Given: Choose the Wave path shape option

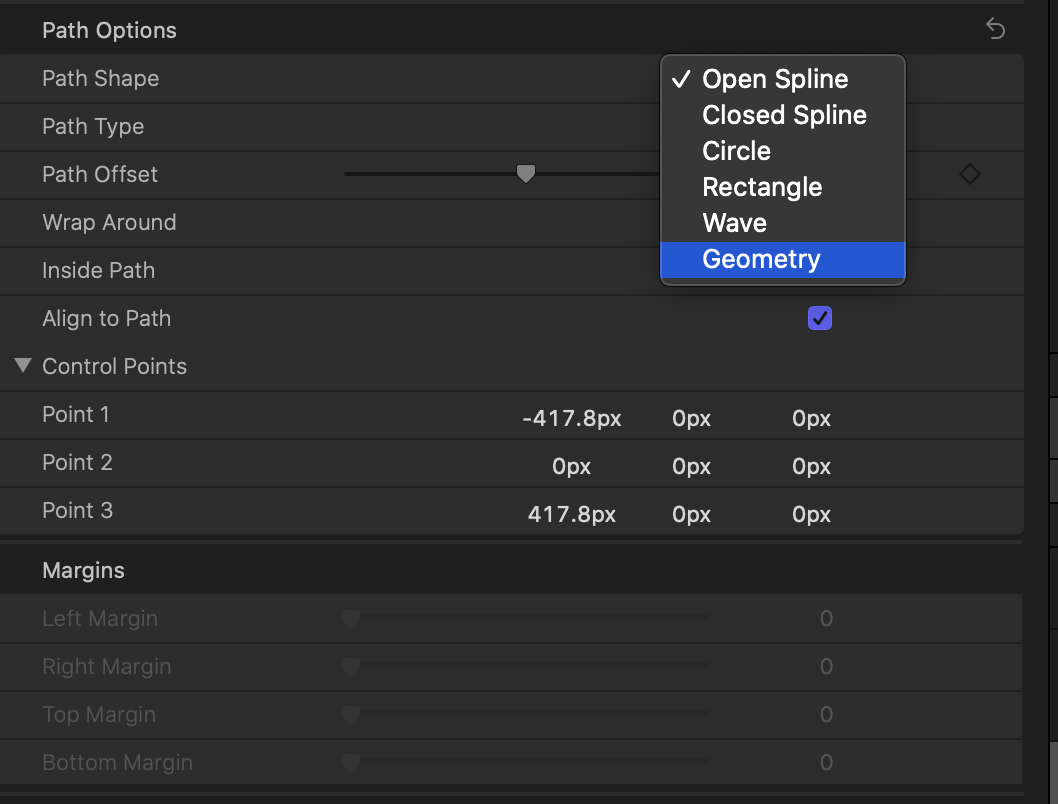Looking at the screenshot, I should click(734, 222).
